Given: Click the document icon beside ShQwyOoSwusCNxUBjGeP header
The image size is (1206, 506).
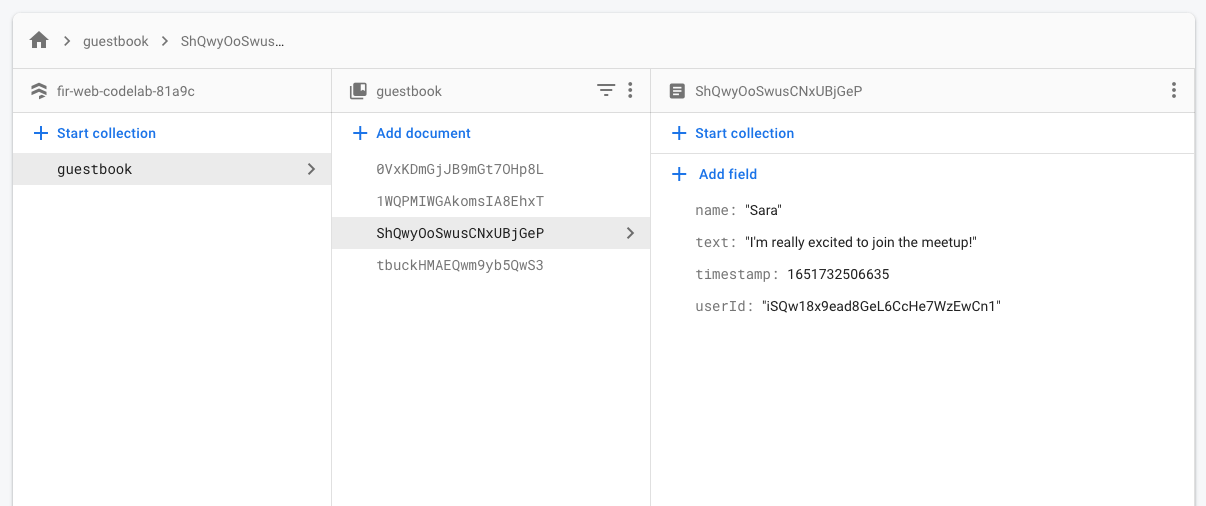Looking at the screenshot, I should [677, 91].
